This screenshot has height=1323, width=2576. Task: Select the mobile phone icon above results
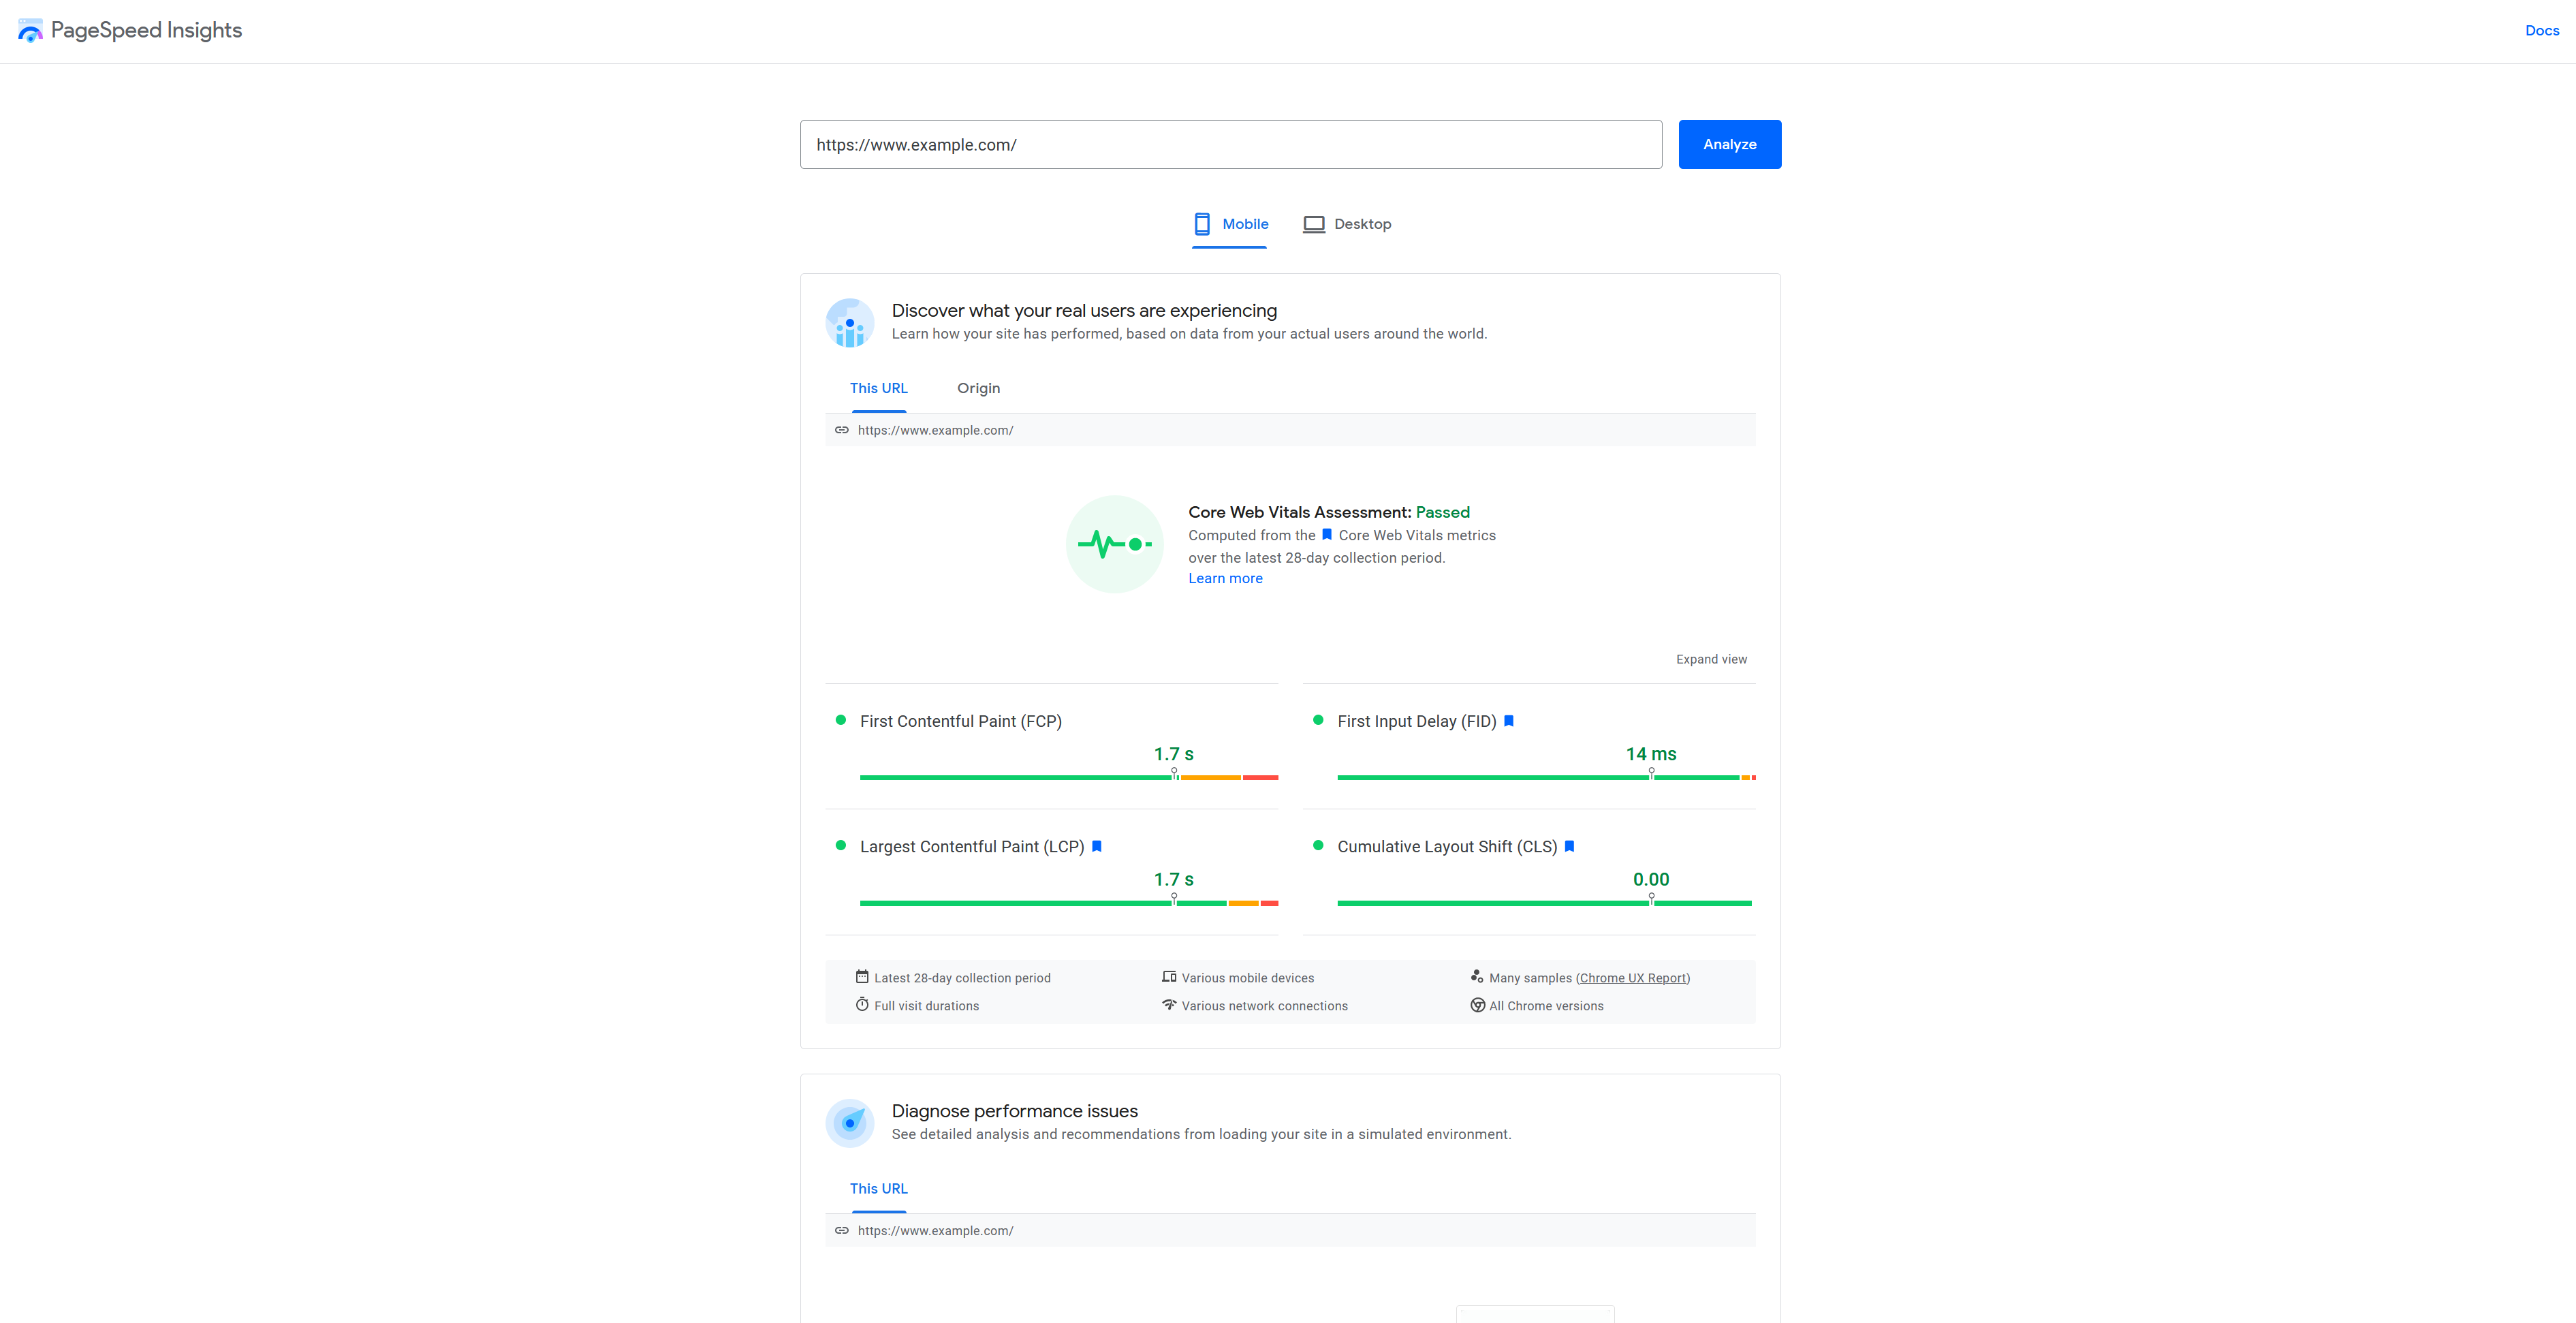(1202, 224)
